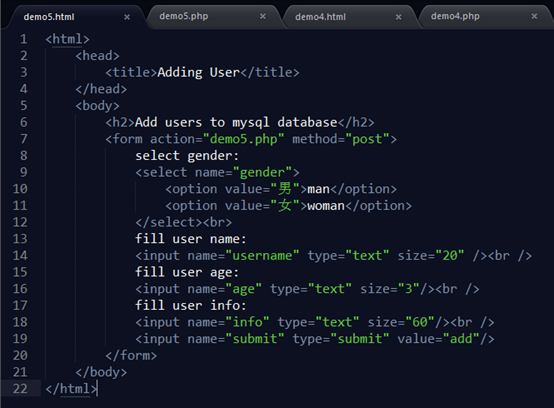554x408 pixels.
Task: Place cursor in 'Adding User' title text
Action: [x=199, y=72]
